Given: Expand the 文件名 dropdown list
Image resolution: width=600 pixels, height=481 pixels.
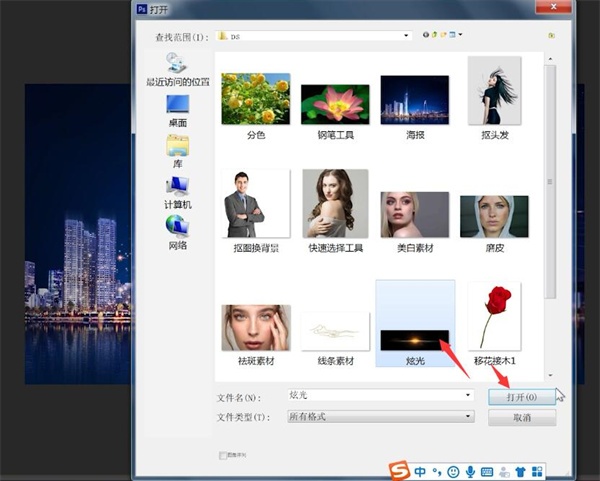Looking at the screenshot, I should pos(468,396).
